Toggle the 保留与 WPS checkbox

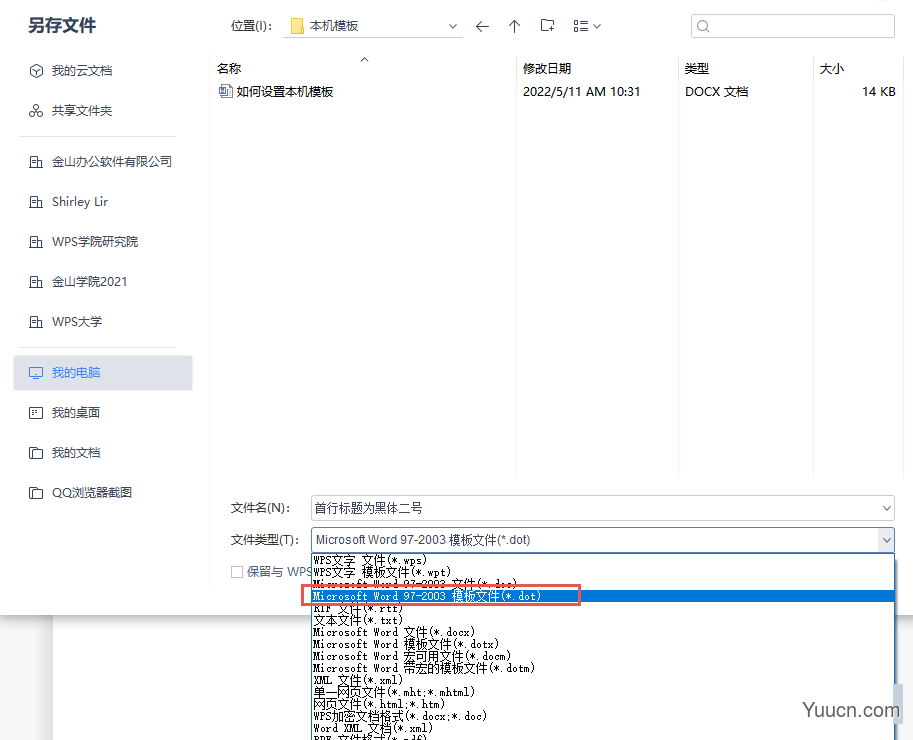(x=237, y=572)
